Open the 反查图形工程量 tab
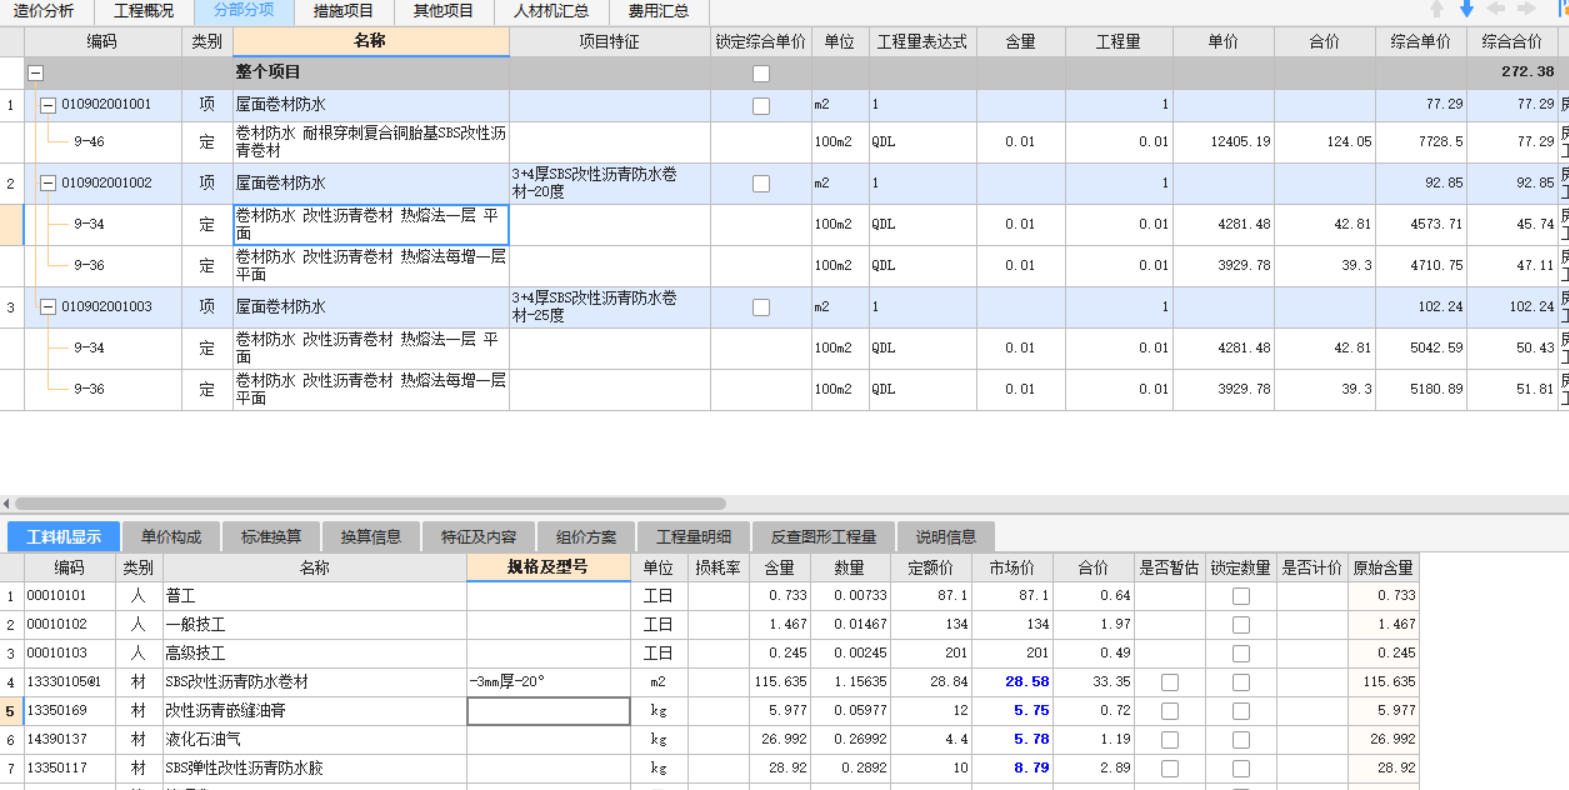This screenshot has height=790, width=1569. click(824, 537)
